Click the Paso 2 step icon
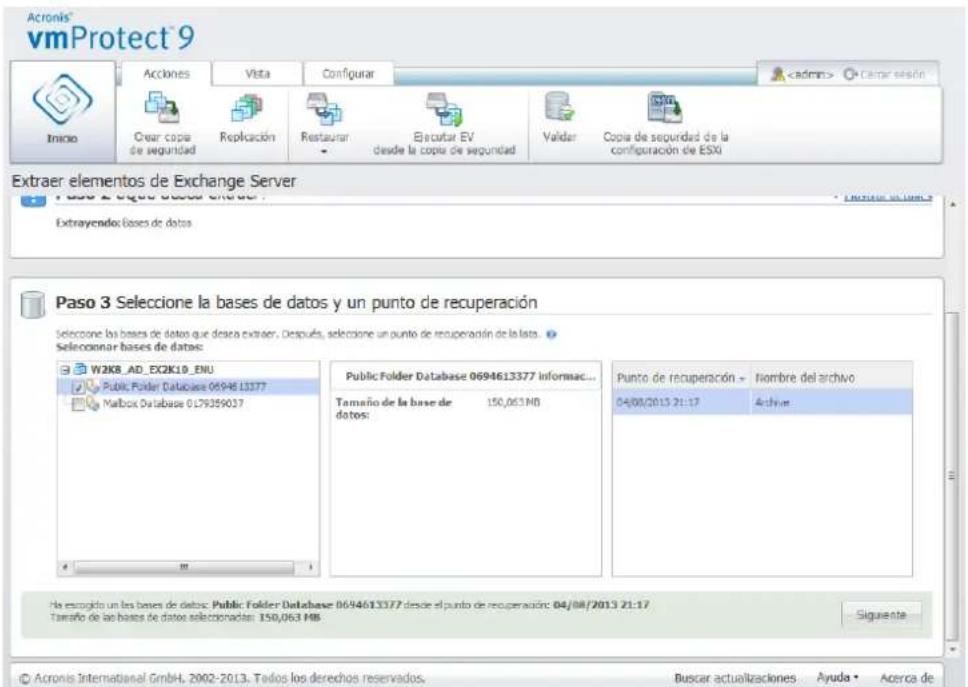Screen dimensions: 968x687 pyautogui.click(x=33, y=201)
